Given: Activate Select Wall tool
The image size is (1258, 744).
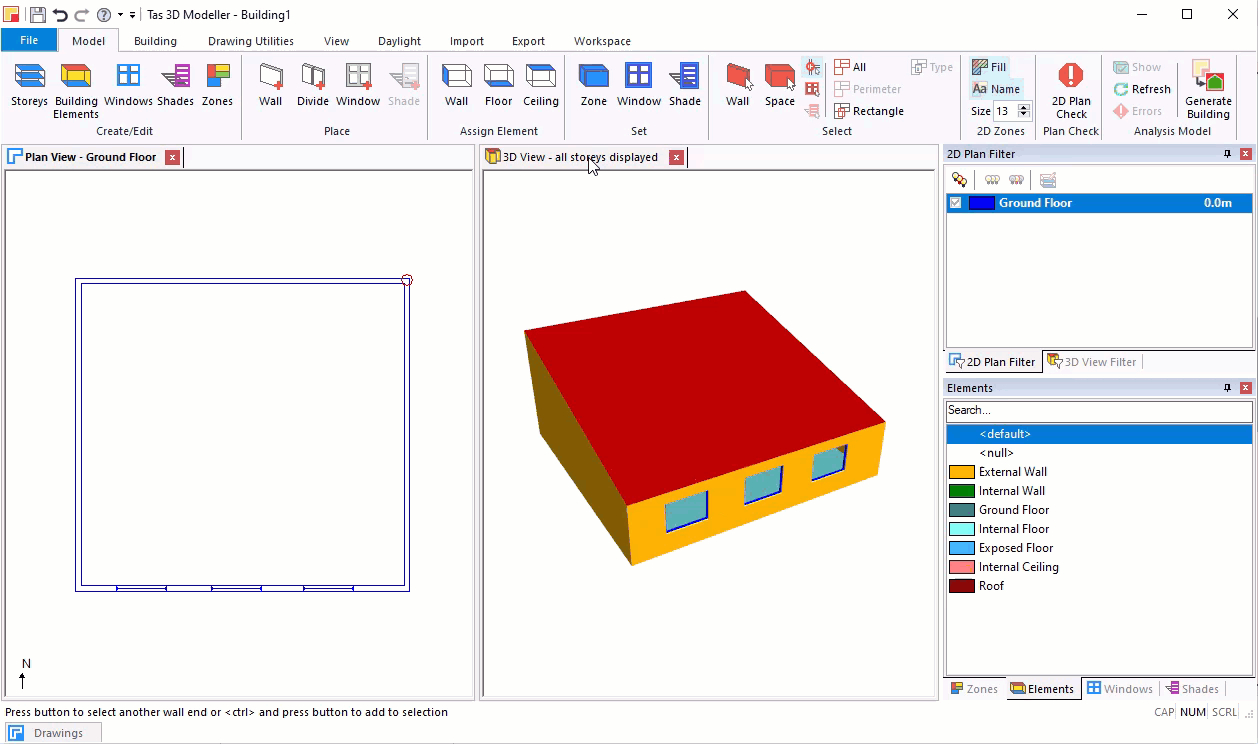Looking at the screenshot, I should (x=738, y=85).
